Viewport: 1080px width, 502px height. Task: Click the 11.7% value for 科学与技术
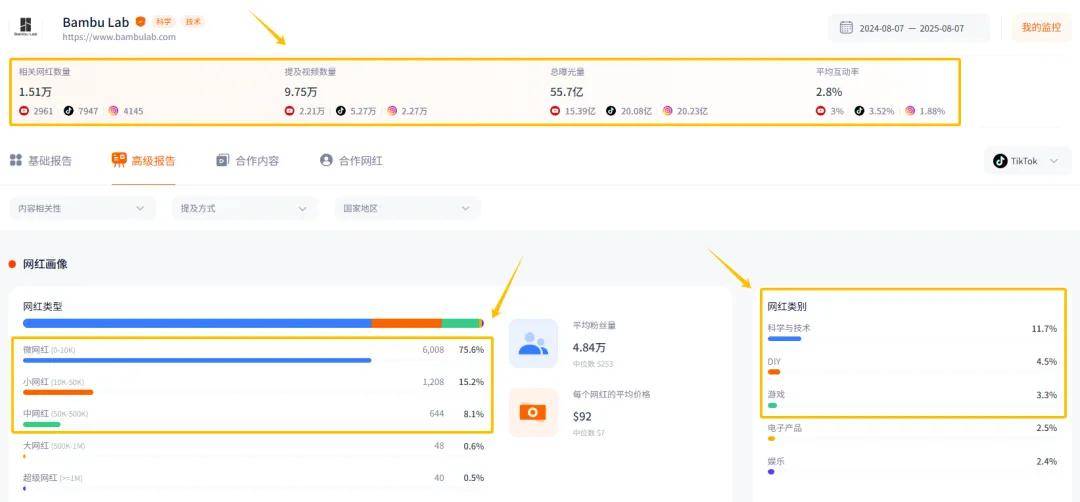coord(1044,328)
